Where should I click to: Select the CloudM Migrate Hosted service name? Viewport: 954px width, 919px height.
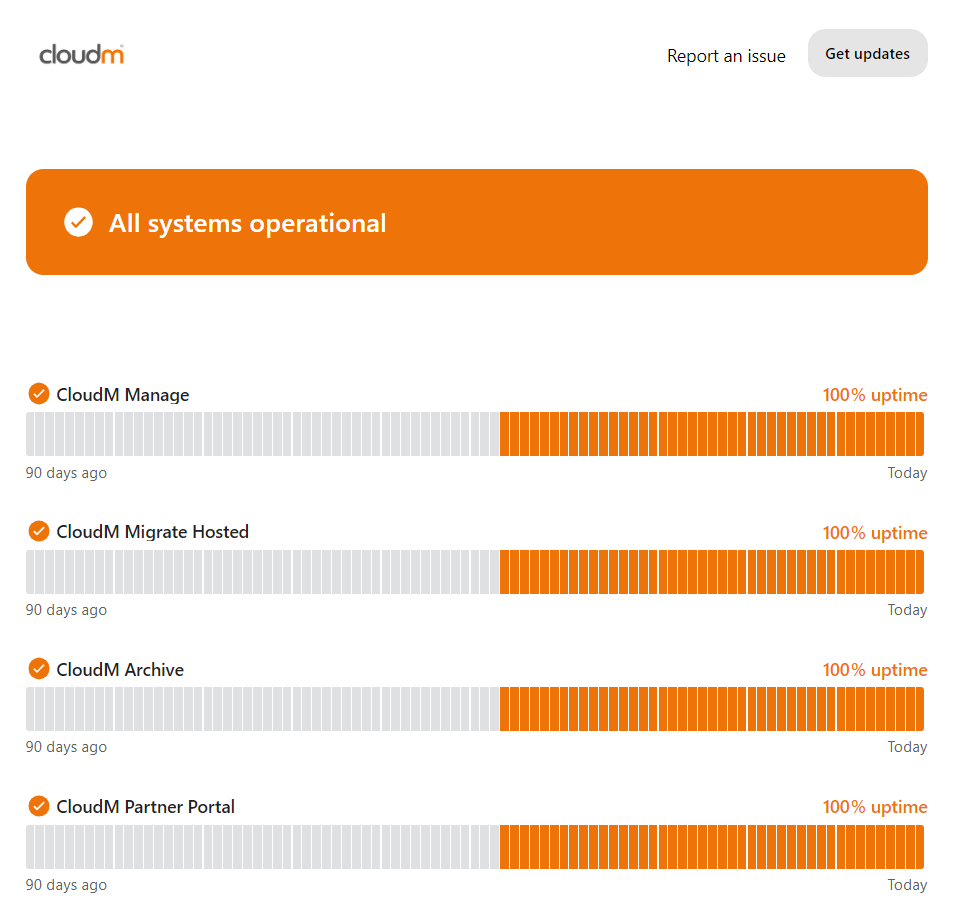point(153,532)
